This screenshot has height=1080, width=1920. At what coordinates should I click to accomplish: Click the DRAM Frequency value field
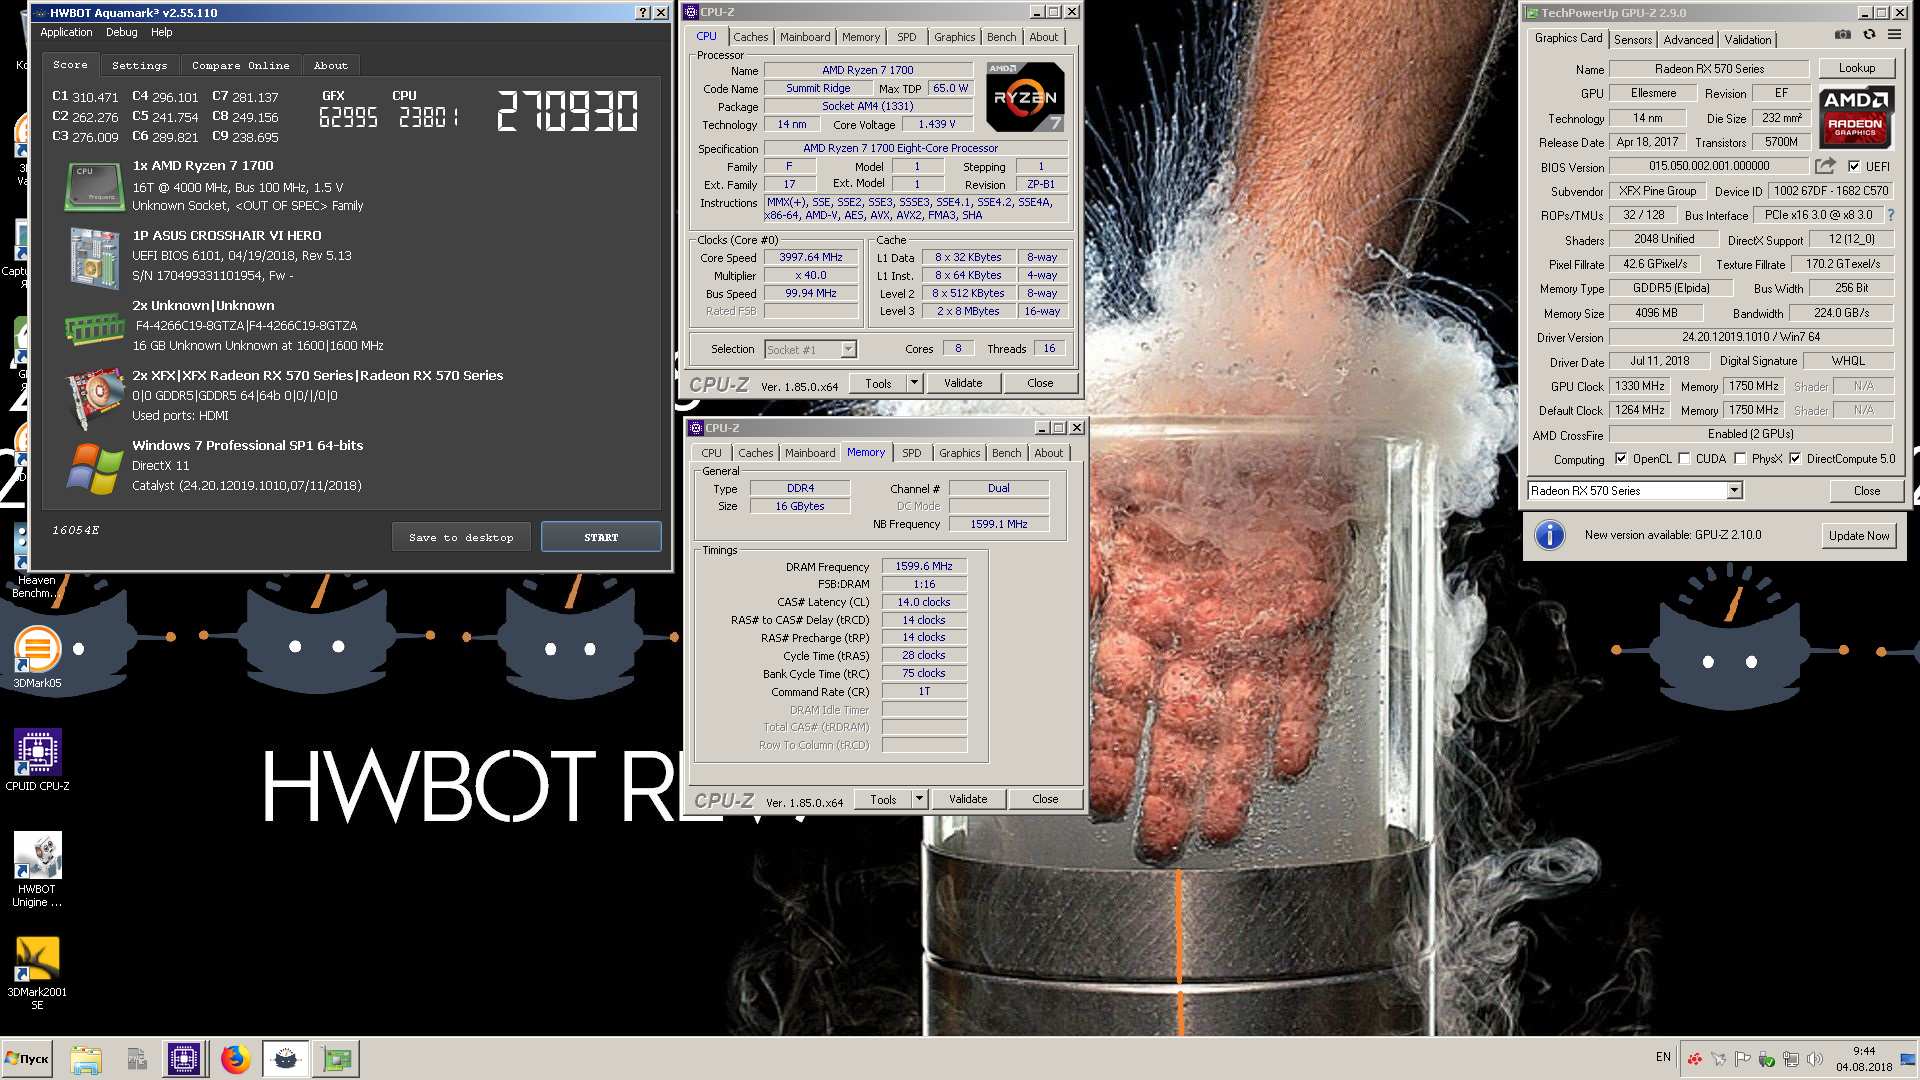pyautogui.click(x=924, y=566)
